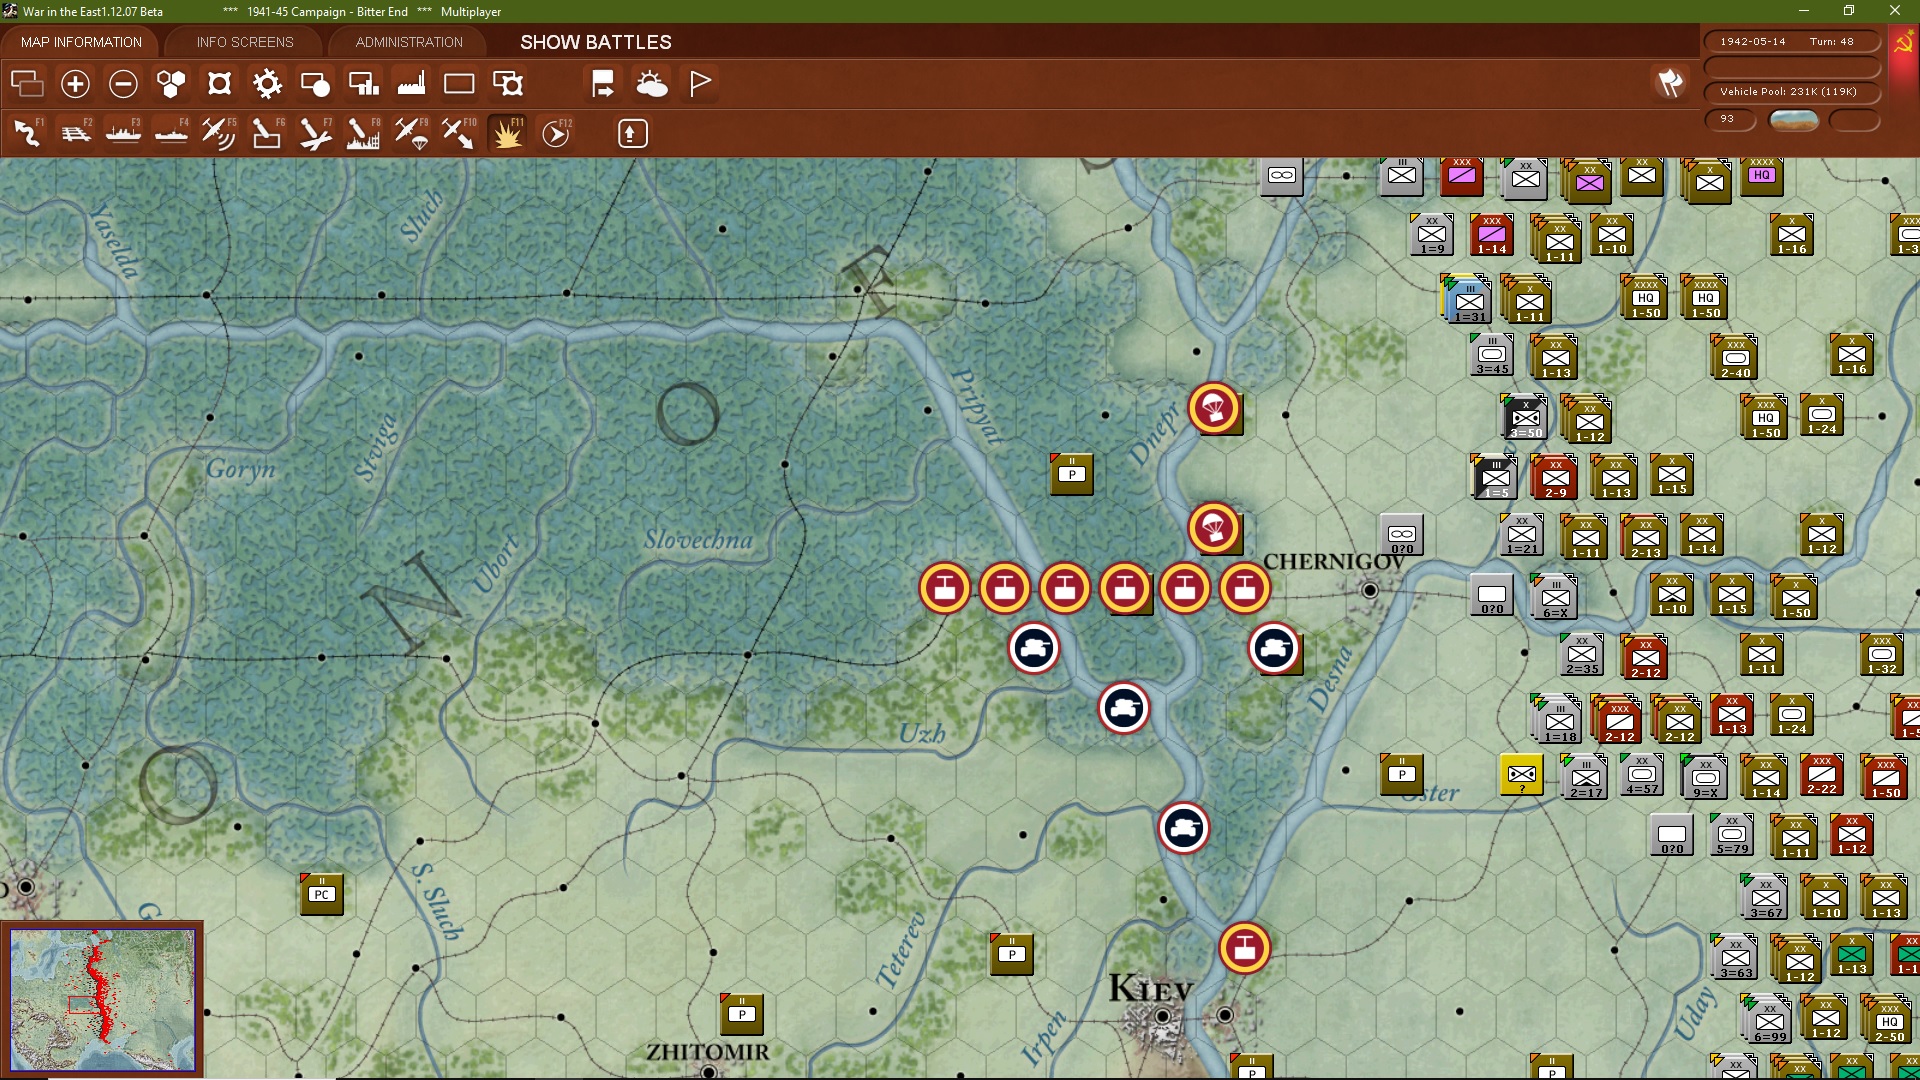This screenshot has height=1080, width=1920.
Task: Click the zoom out map button
Action: point(123,84)
